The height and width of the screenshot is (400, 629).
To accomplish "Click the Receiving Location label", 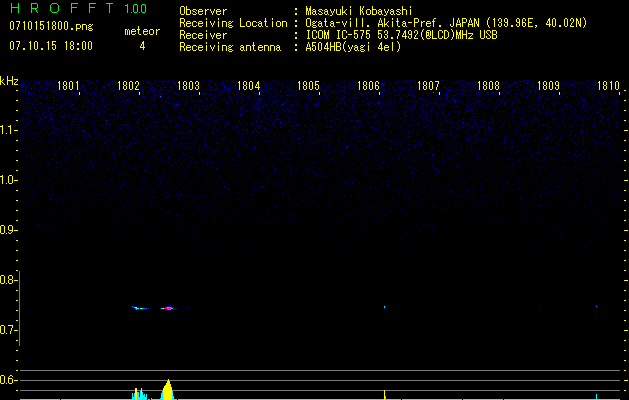I will [x=233, y=23].
